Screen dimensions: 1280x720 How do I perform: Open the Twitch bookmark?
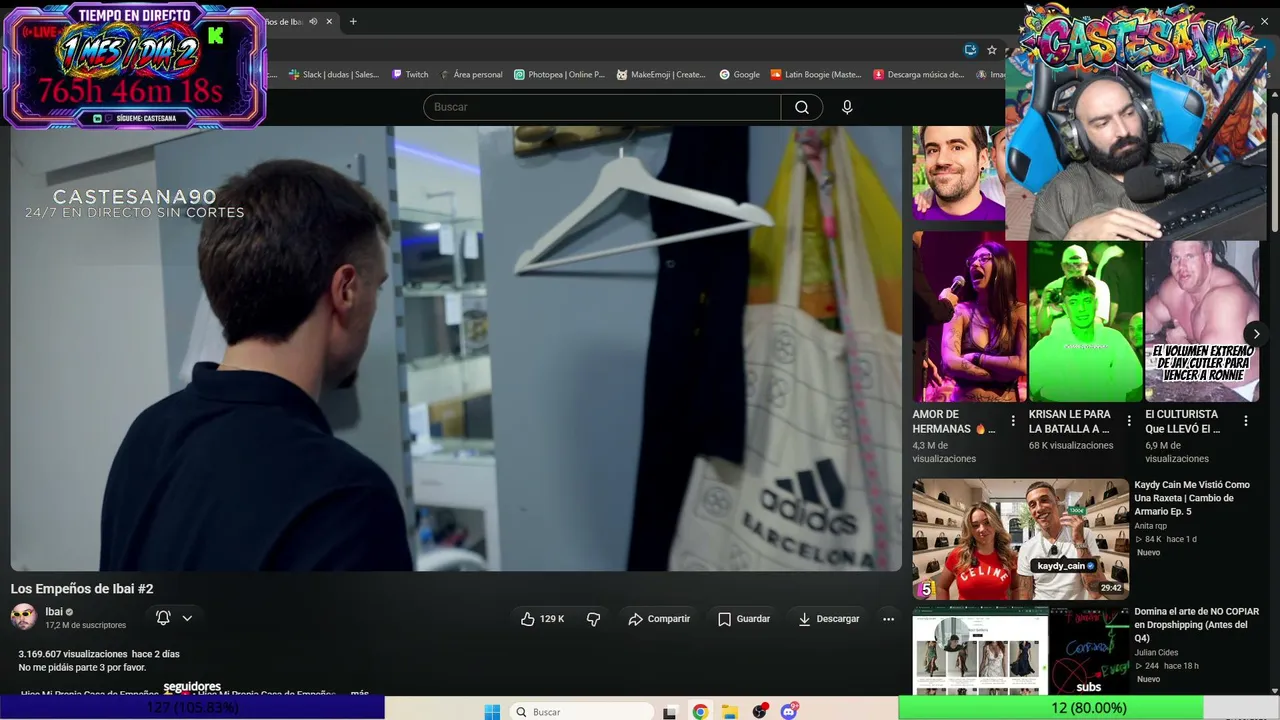coord(410,74)
